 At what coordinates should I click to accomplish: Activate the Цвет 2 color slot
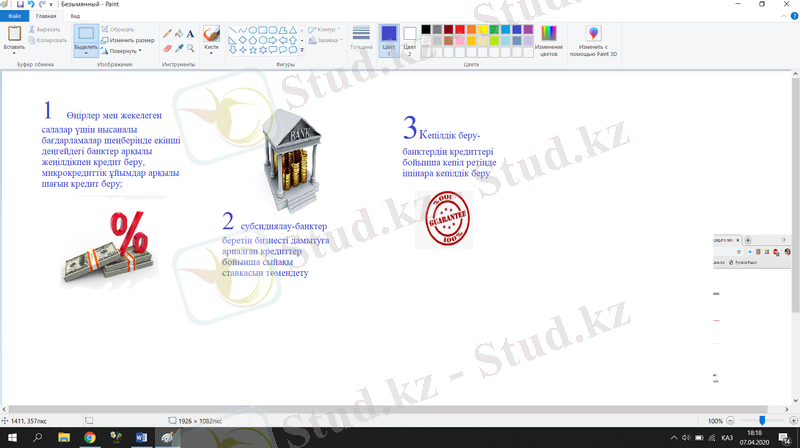(410, 41)
